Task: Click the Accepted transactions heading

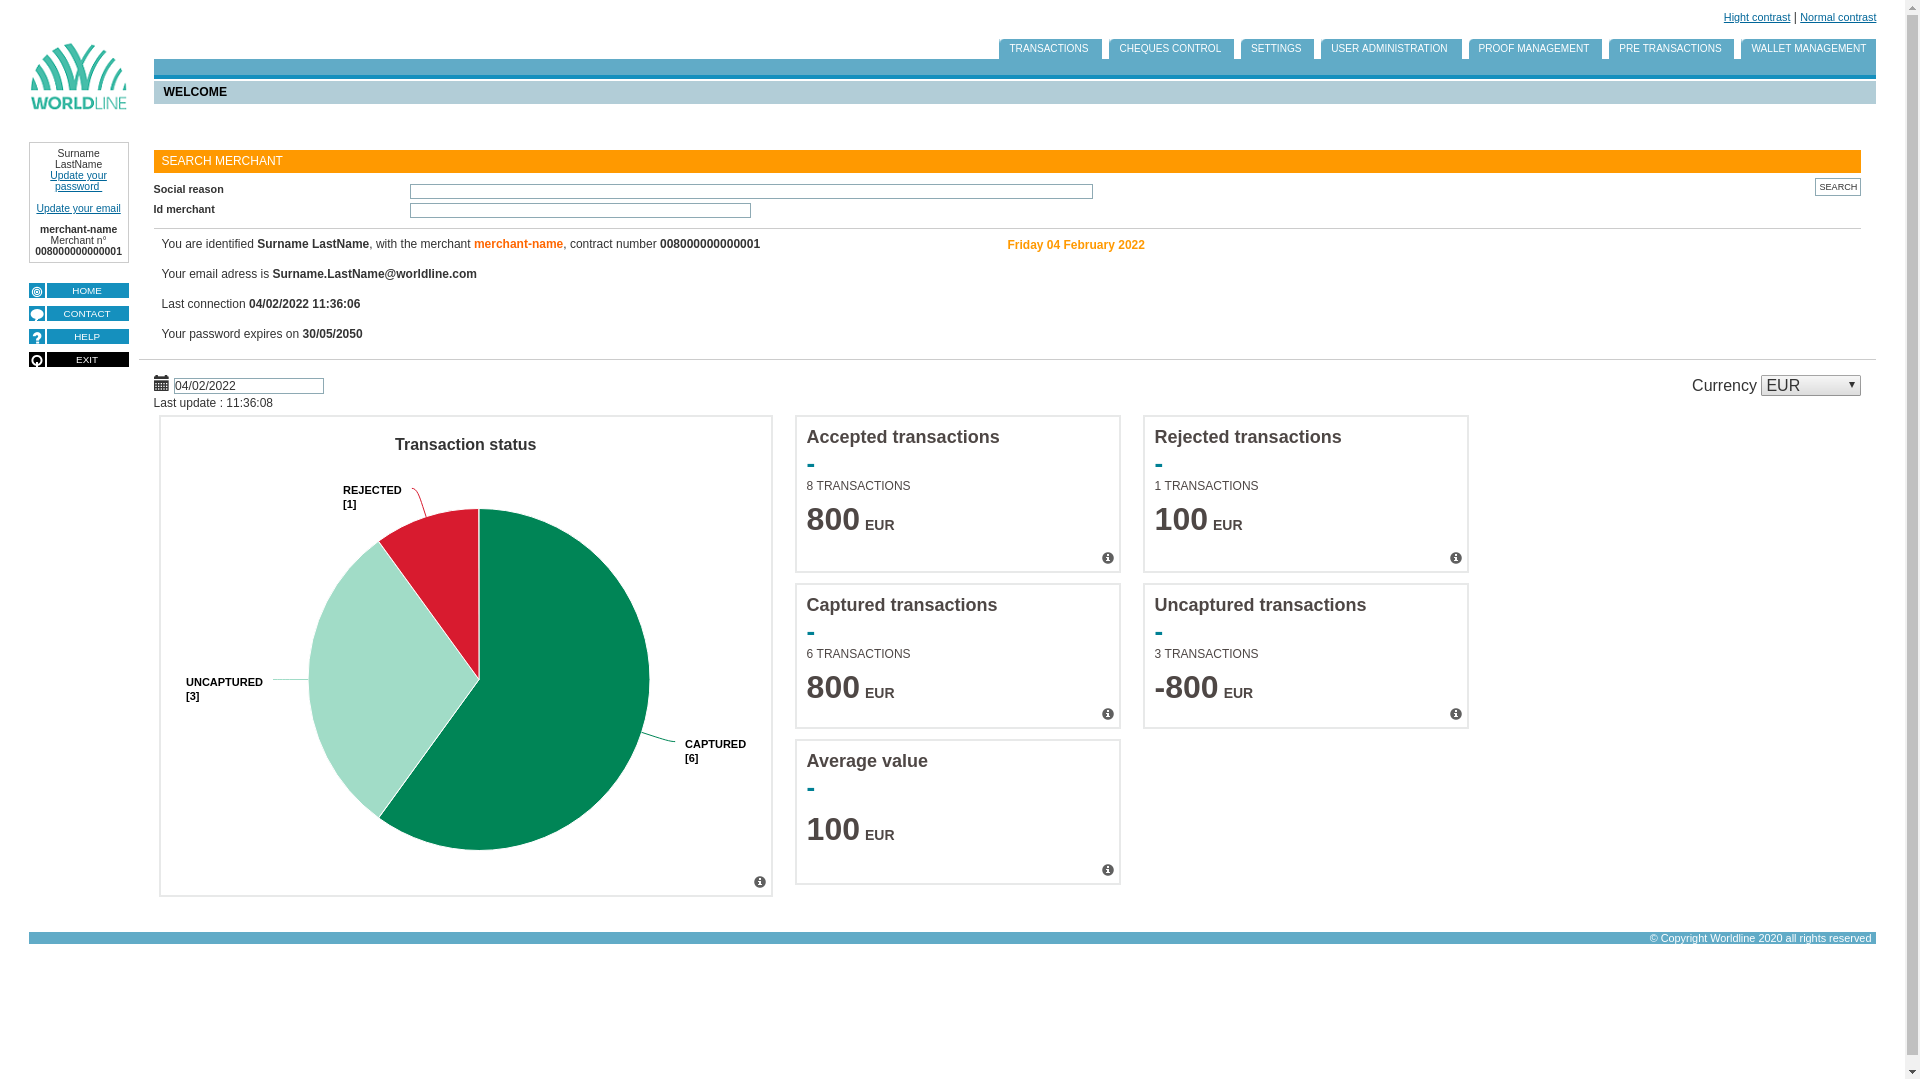Action: 903,437
